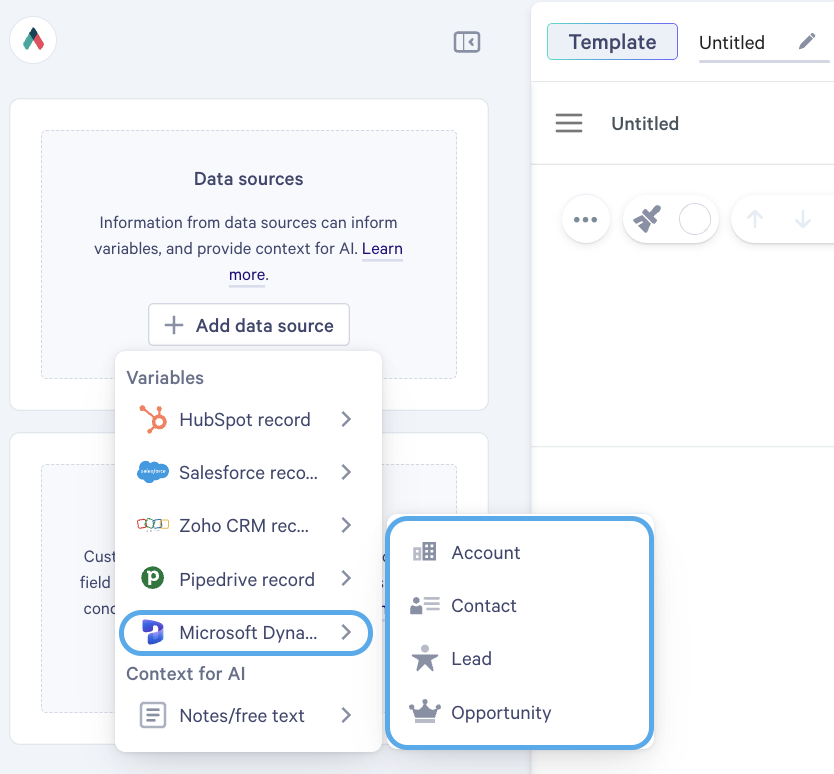Open the three-dots more options button
Screen dimensions: 834x774
(586, 219)
